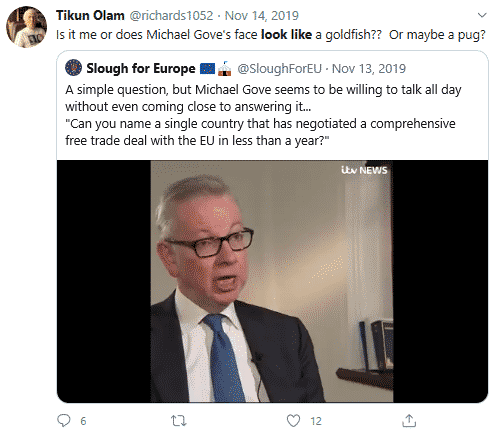Image resolution: width=501 pixels, height=434 pixels.
Task: Open Slough for Europe name link
Action: pos(141,68)
